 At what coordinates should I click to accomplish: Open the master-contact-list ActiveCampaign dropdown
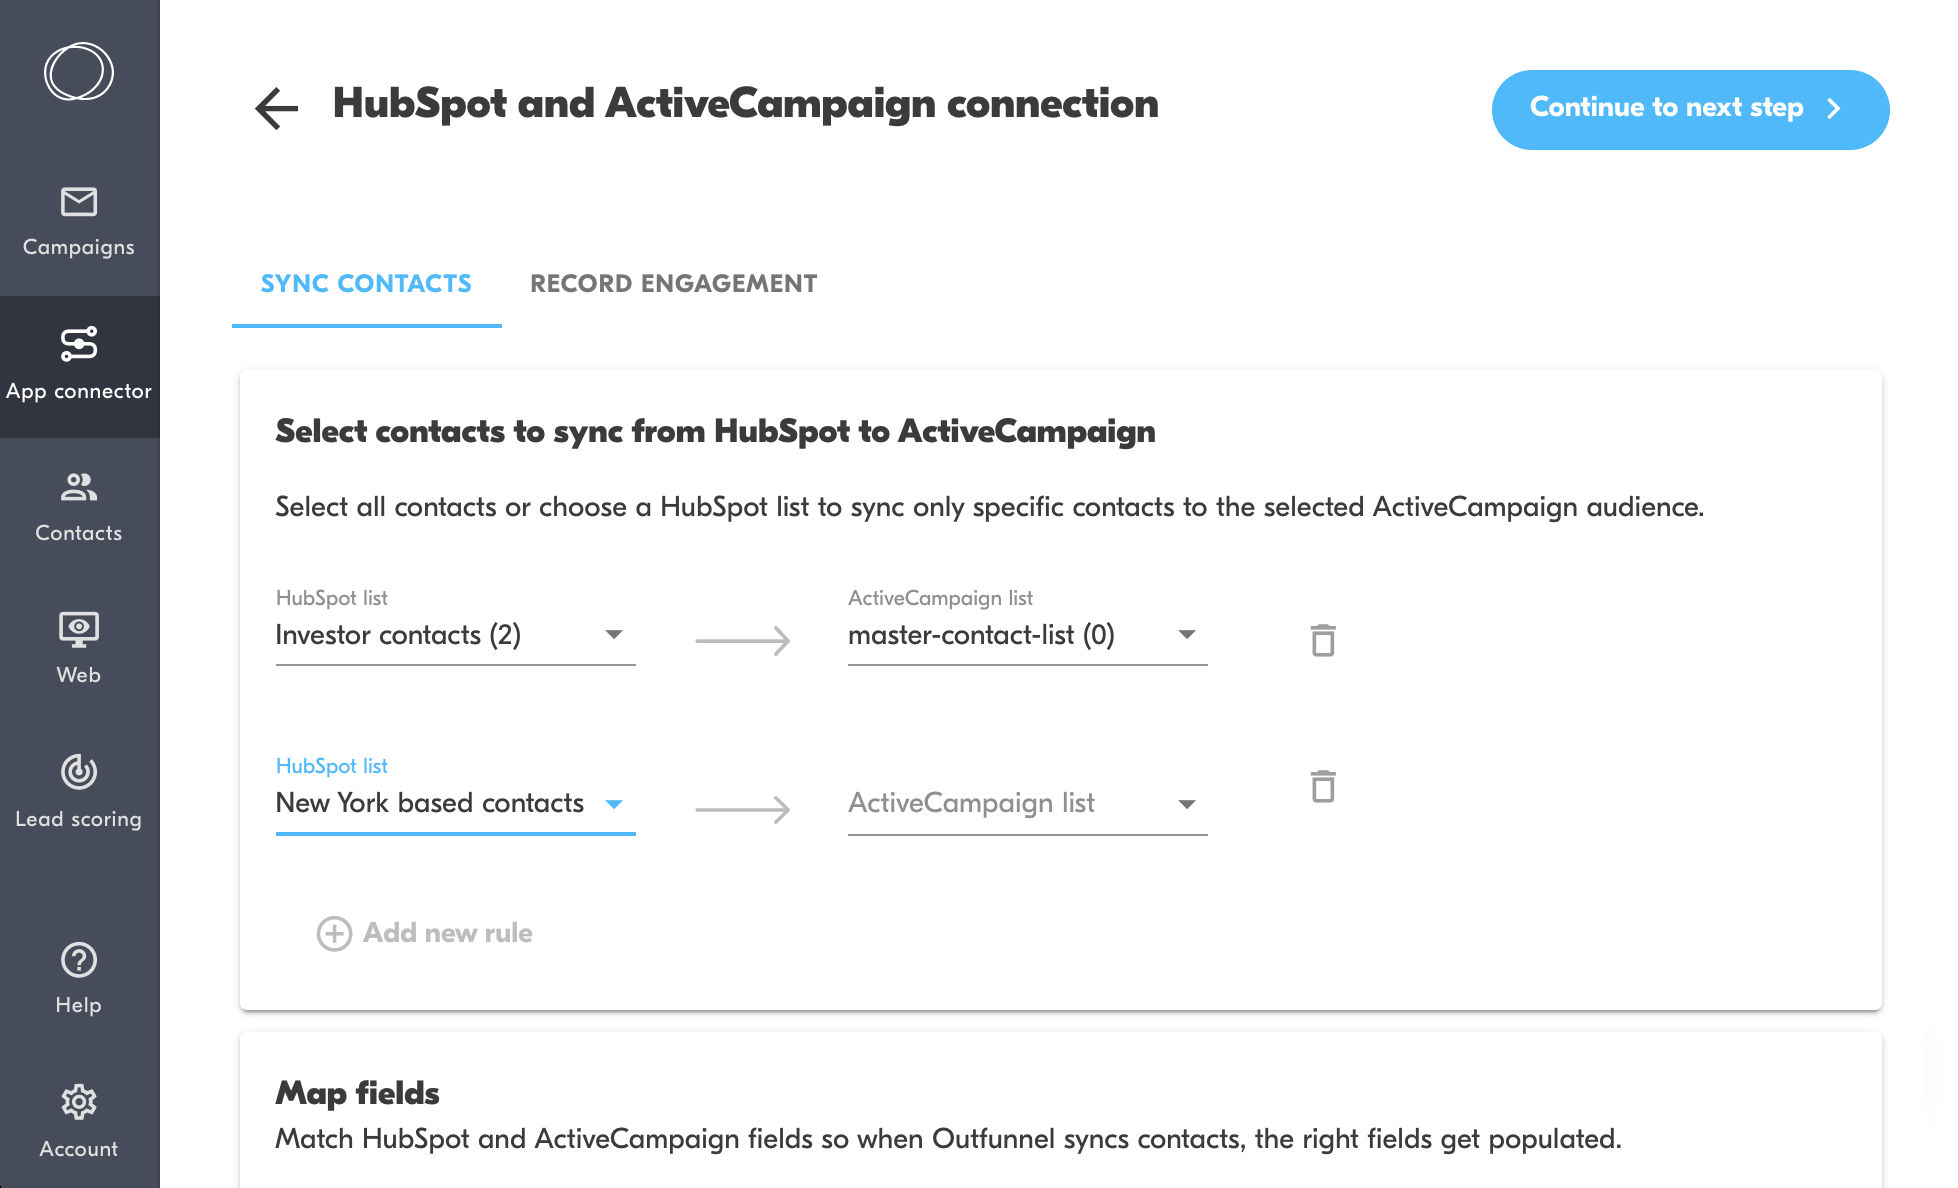coord(1187,635)
